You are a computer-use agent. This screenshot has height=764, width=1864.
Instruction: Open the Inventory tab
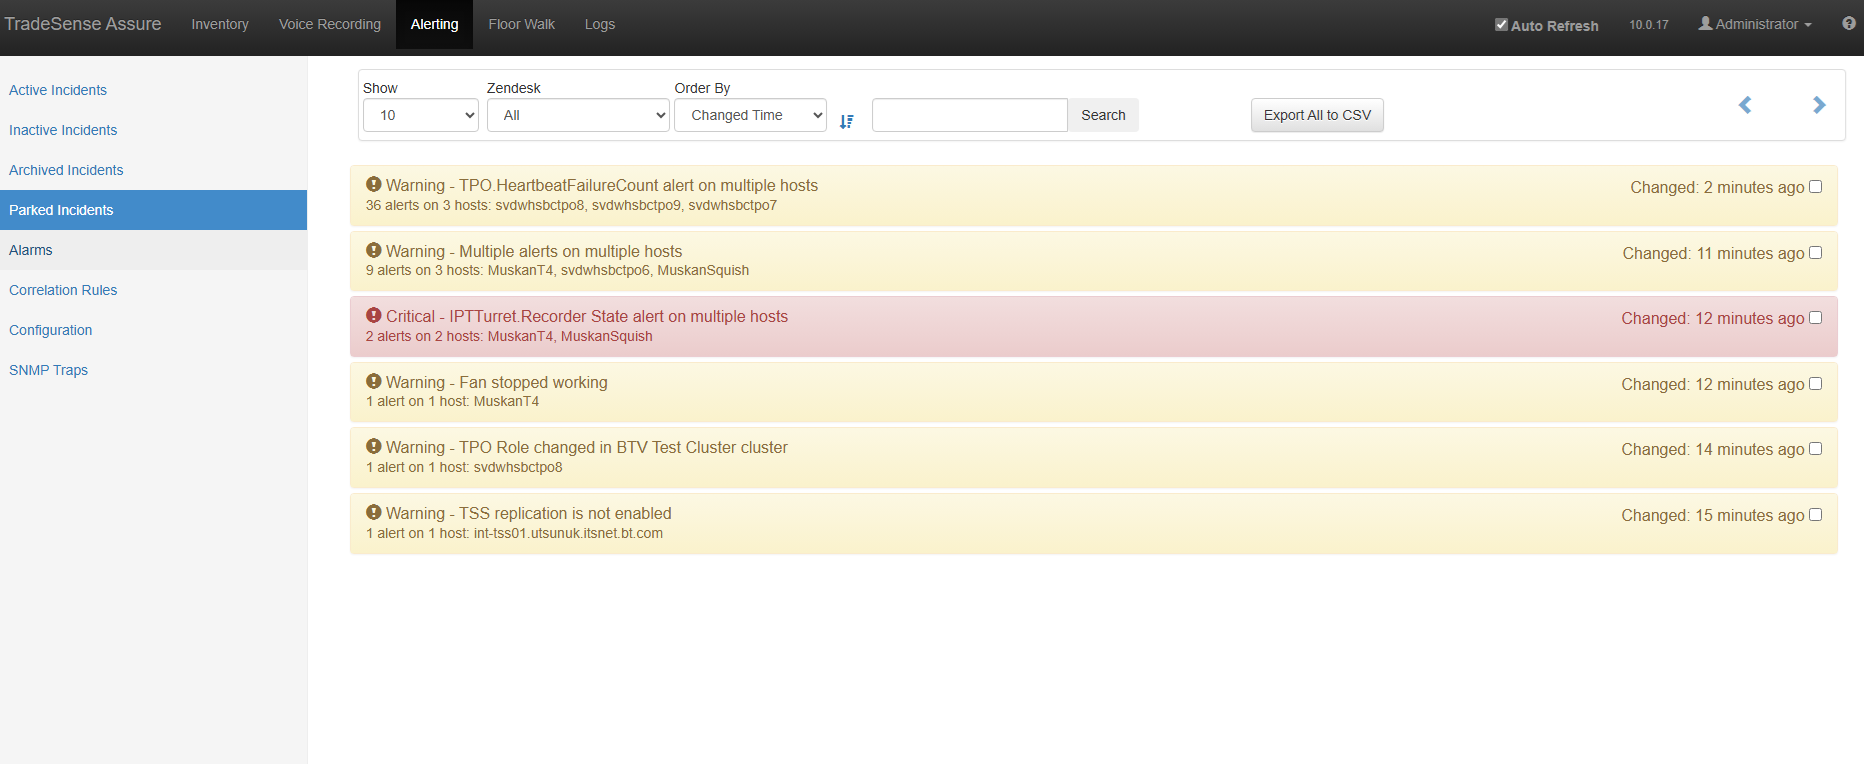(220, 24)
